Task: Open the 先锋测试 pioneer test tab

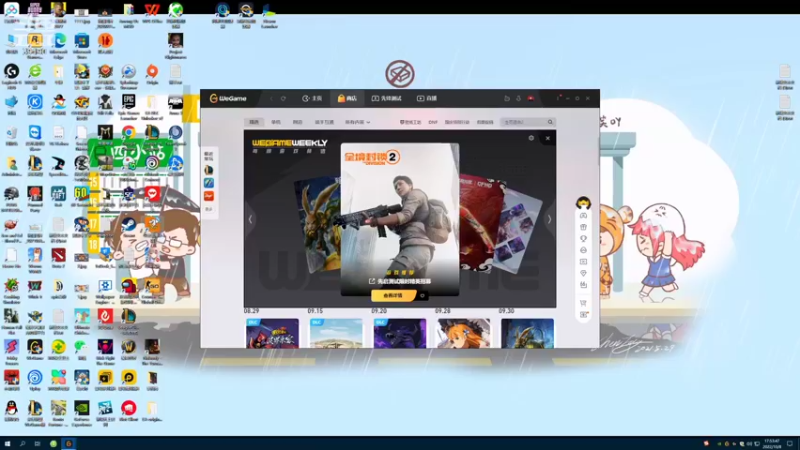Action: (386, 98)
